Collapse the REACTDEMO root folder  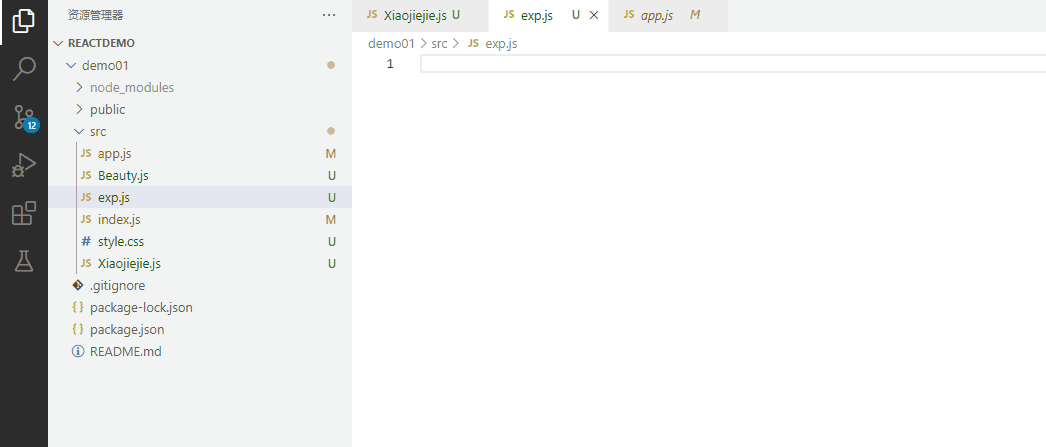pos(200,43)
